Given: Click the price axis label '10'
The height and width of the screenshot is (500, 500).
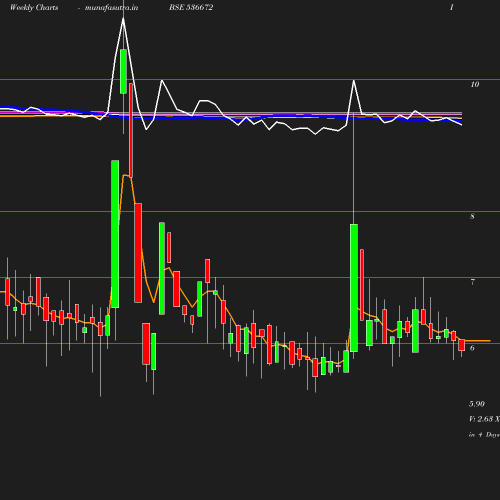Looking at the screenshot, I should click(475, 84).
